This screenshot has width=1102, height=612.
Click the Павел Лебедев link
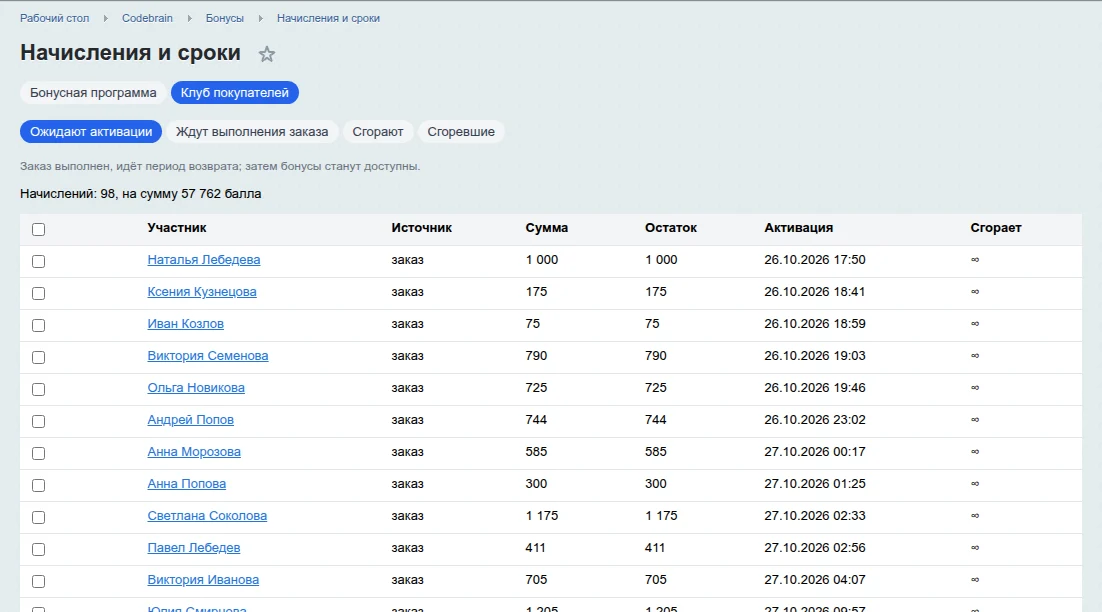click(194, 547)
